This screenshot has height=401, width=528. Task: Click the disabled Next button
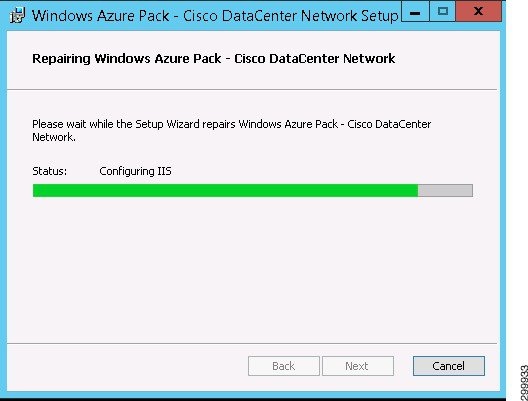tap(358, 366)
